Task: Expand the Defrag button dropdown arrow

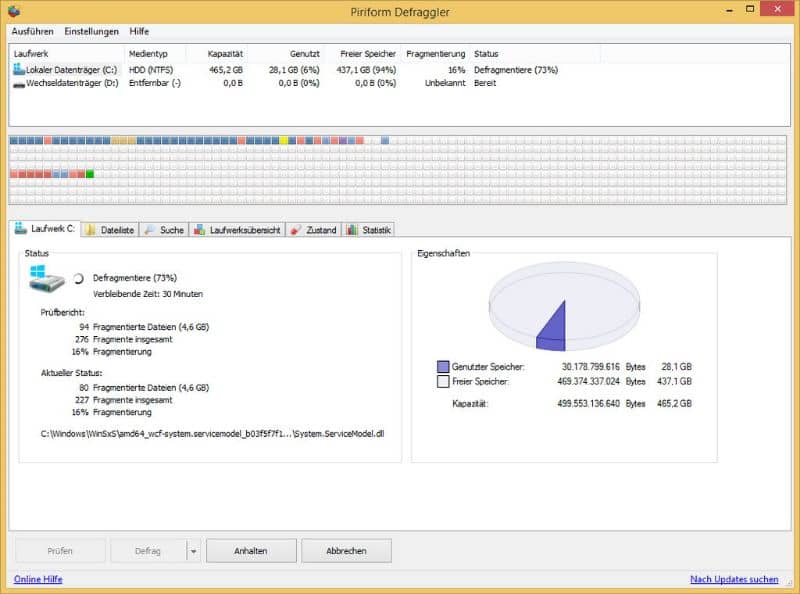Action: (193, 551)
